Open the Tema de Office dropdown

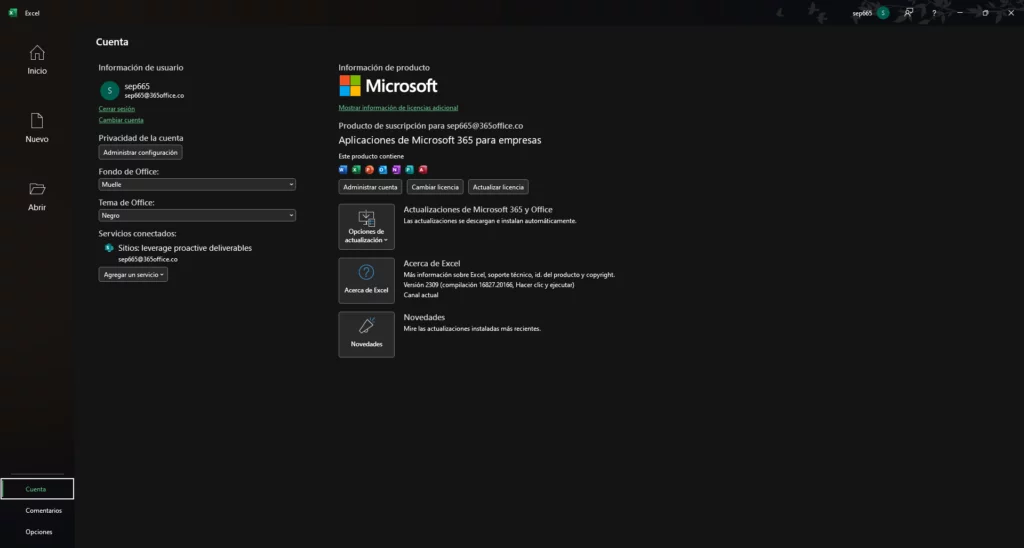click(197, 215)
